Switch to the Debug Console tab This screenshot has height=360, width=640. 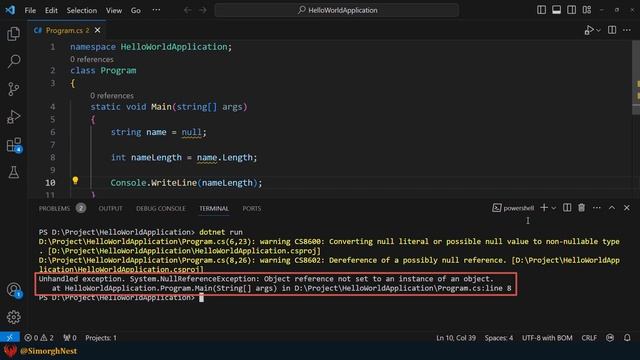(160, 208)
